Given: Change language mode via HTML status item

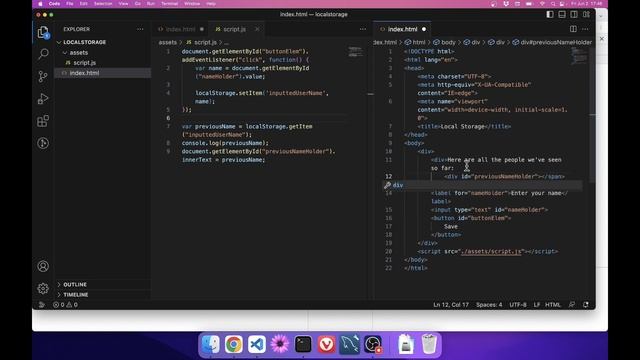Looking at the screenshot, I should pos(553,304).
